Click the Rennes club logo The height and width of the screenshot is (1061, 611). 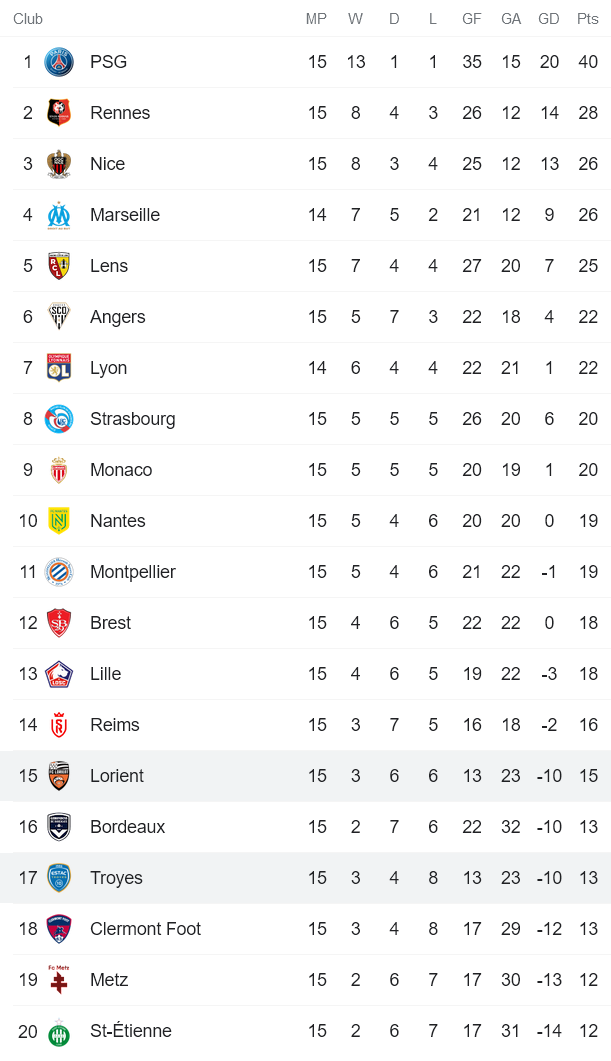[x=59, y=113]
